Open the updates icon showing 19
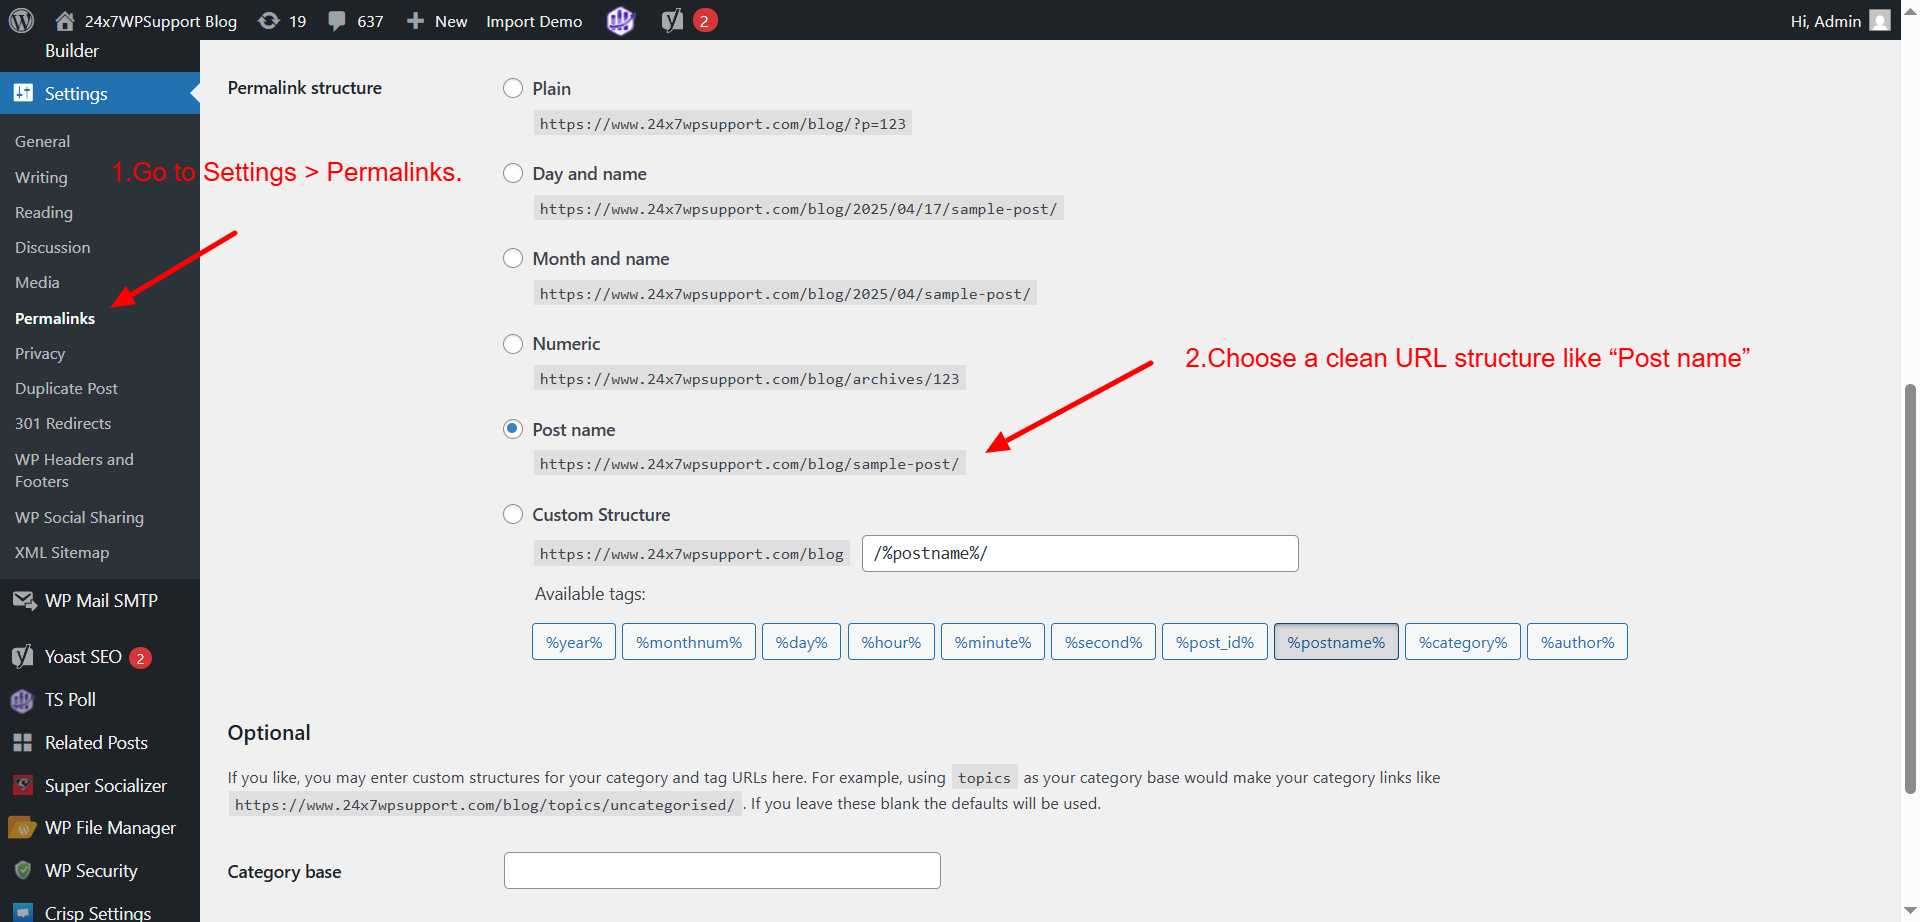 tap(269, 20)
